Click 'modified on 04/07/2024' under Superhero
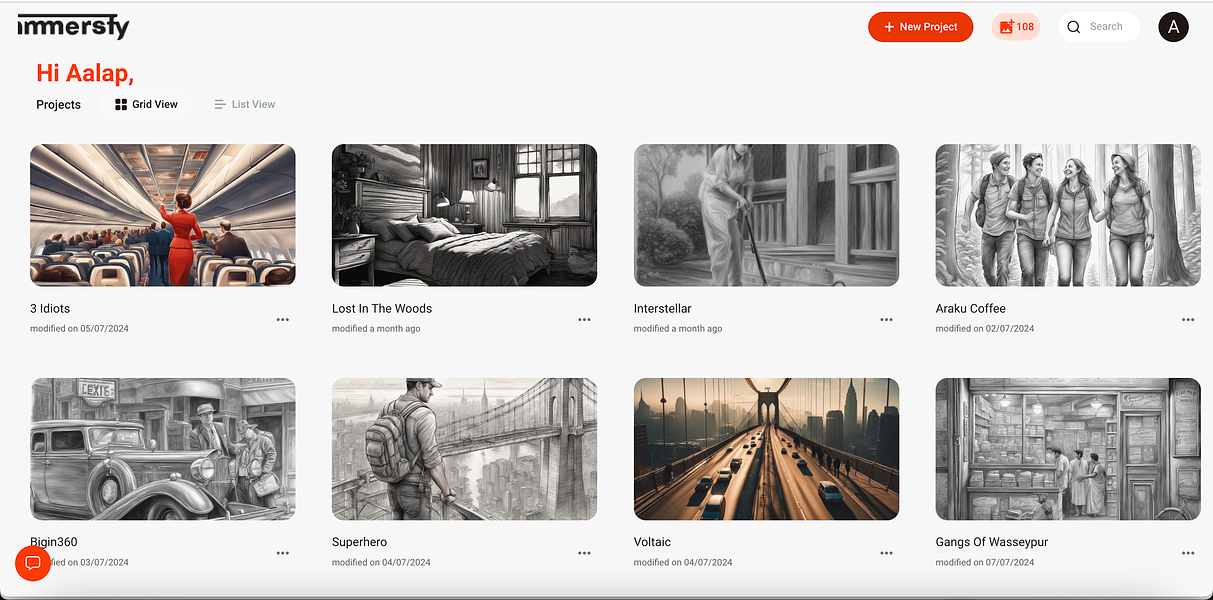Viewport: 1213px width, 600px height. (381, 562)
